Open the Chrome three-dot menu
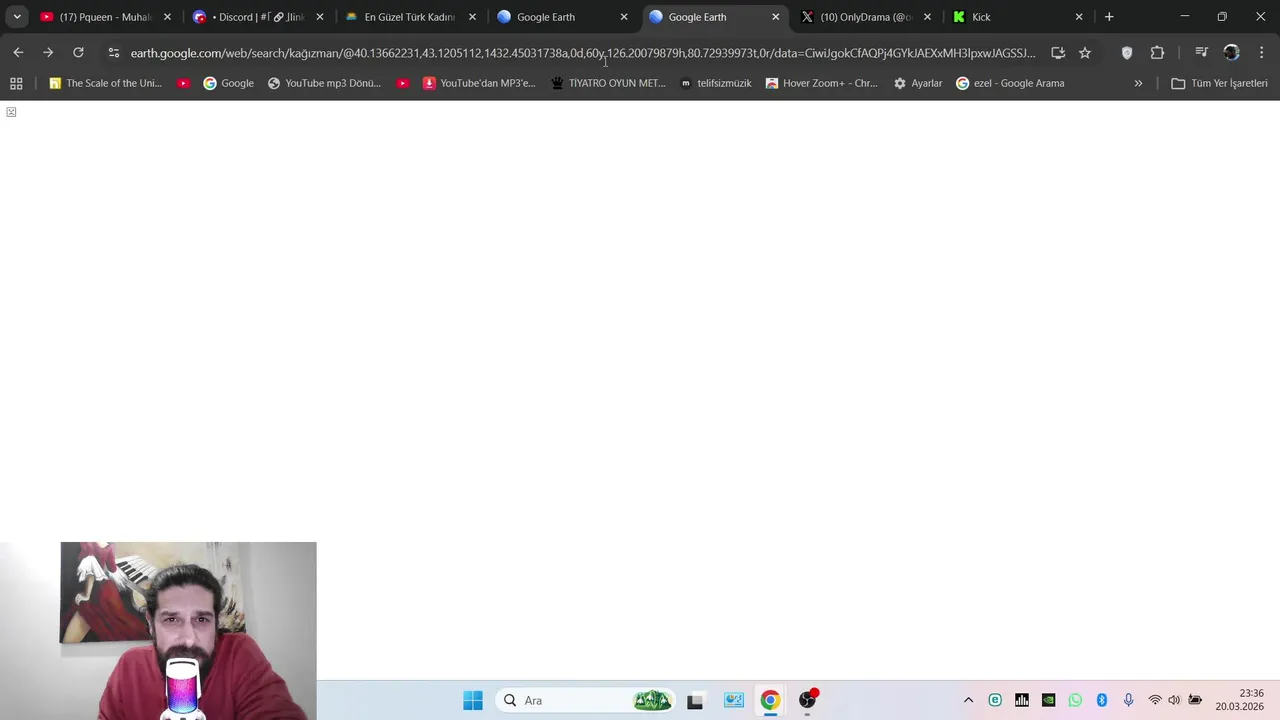The width and height of the screenshot is (1280, 720). (1261, 53)
